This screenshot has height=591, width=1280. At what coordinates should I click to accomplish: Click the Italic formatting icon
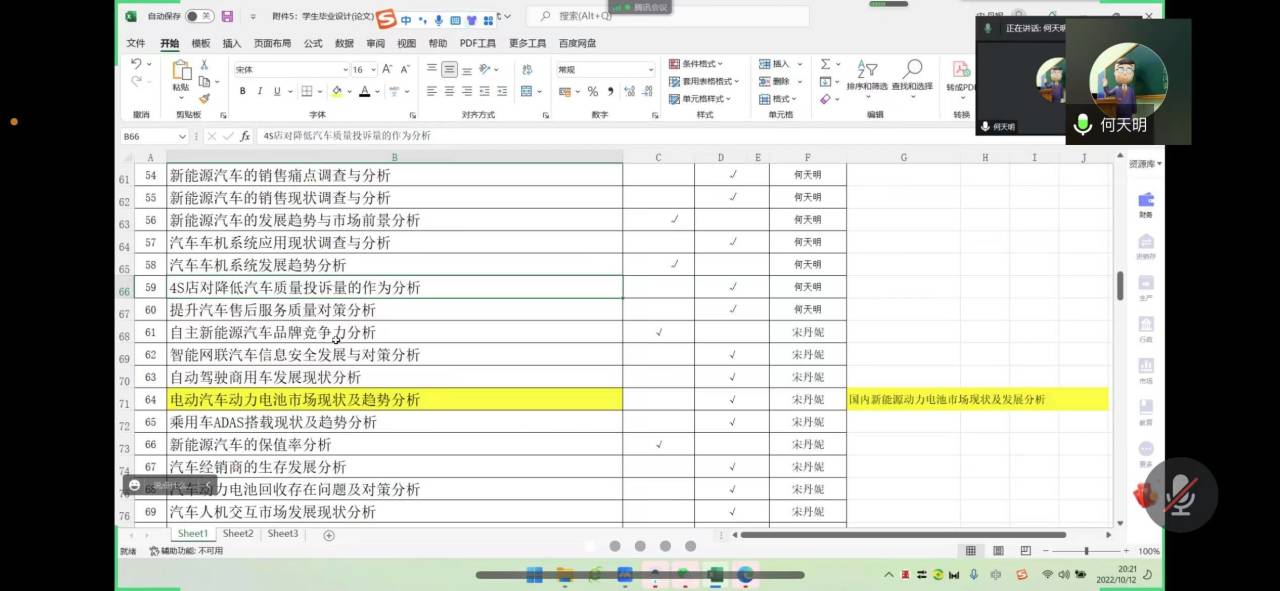260,91
